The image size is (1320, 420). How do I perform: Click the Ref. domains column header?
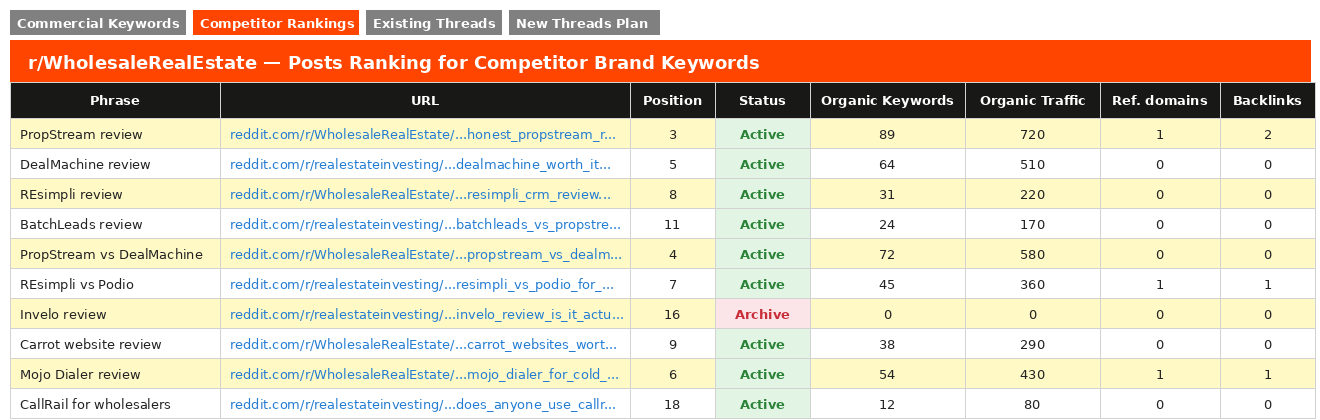click(x=1160, y=100)
